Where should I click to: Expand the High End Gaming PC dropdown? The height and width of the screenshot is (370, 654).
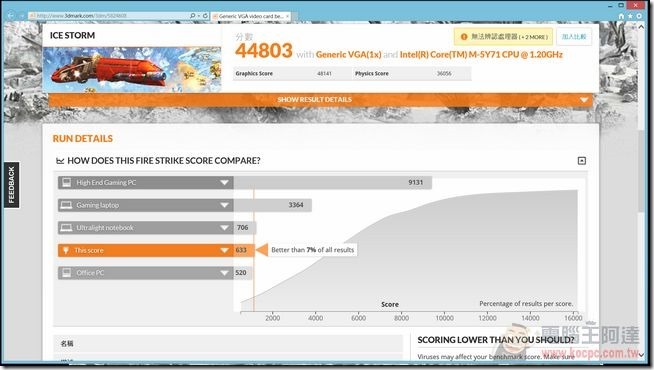click(224, 183)
